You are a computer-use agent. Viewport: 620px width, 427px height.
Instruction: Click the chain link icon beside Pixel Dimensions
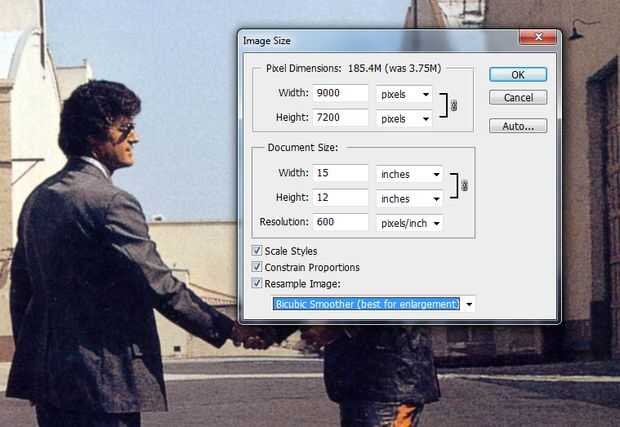pos(454,106)
